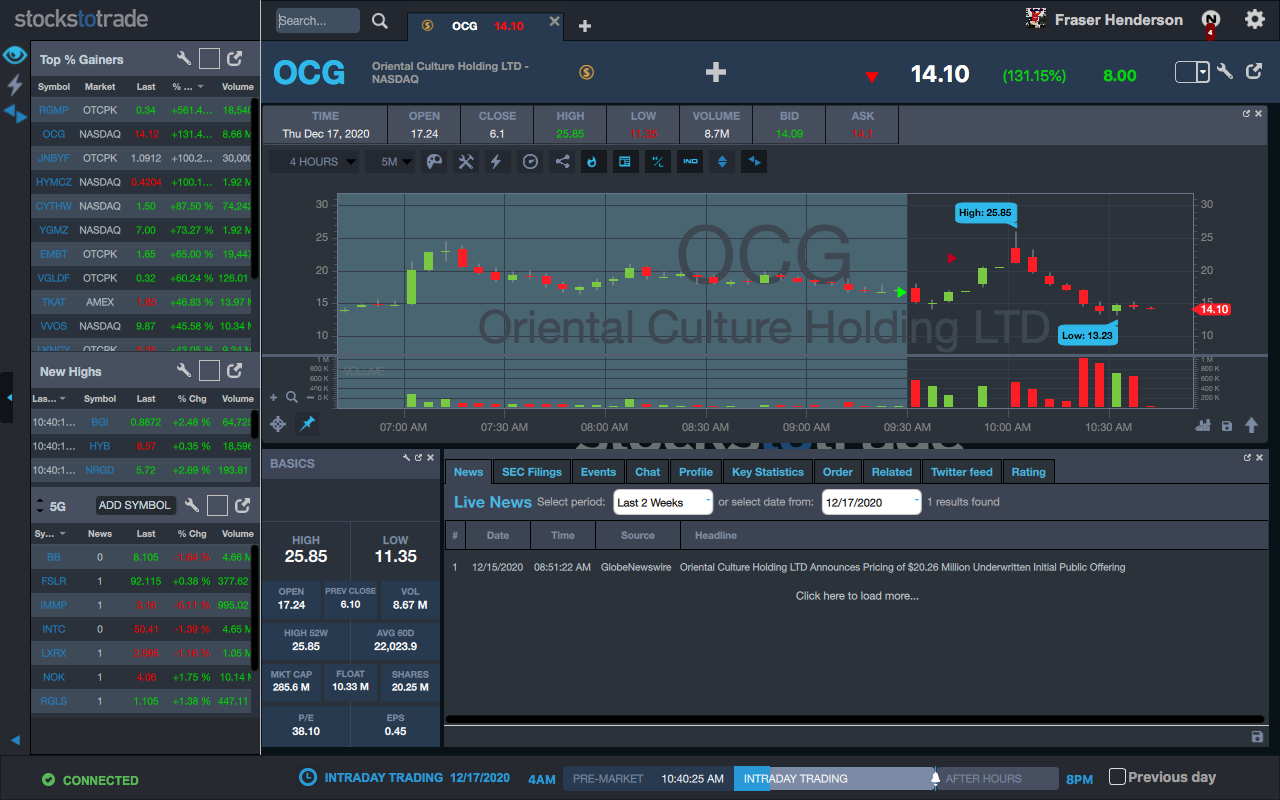The height and width of the screenshot is (800, 1280).
Task: Click the dollar coin icon beside OCG name
Action: coord(587,72)
